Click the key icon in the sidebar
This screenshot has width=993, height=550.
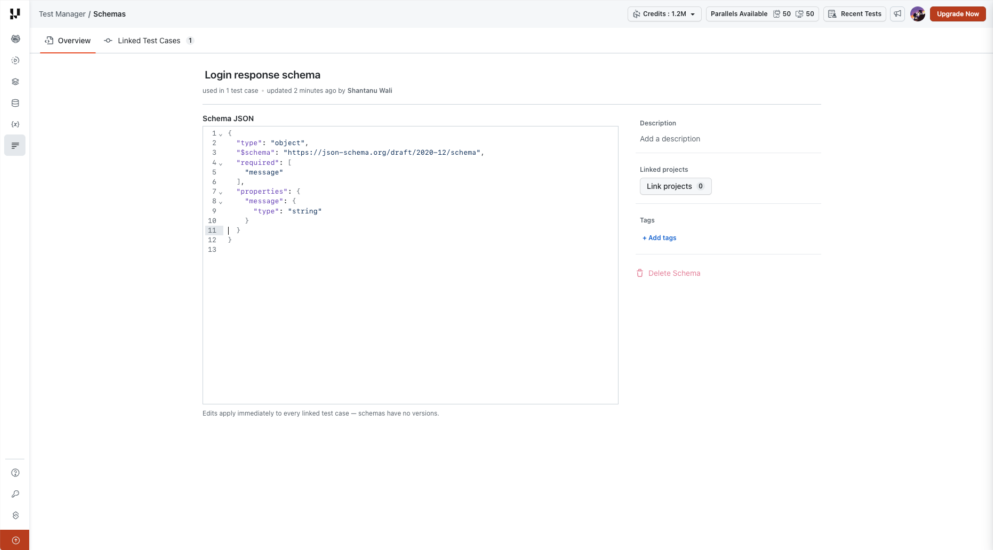tap(15, 494)
